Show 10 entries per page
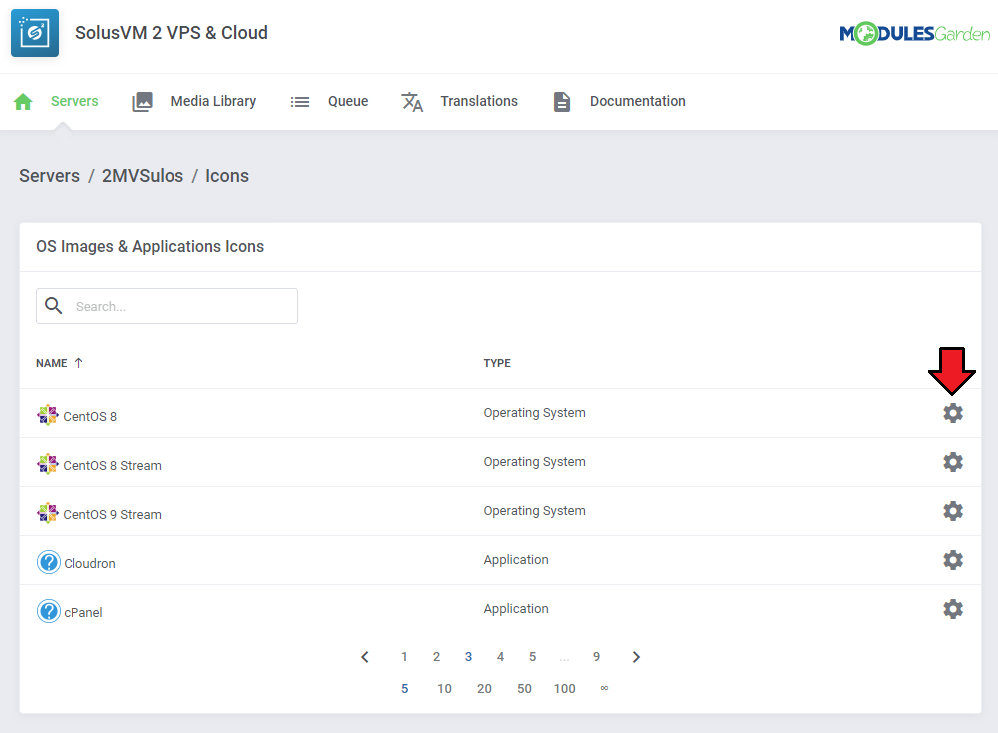 444,688
